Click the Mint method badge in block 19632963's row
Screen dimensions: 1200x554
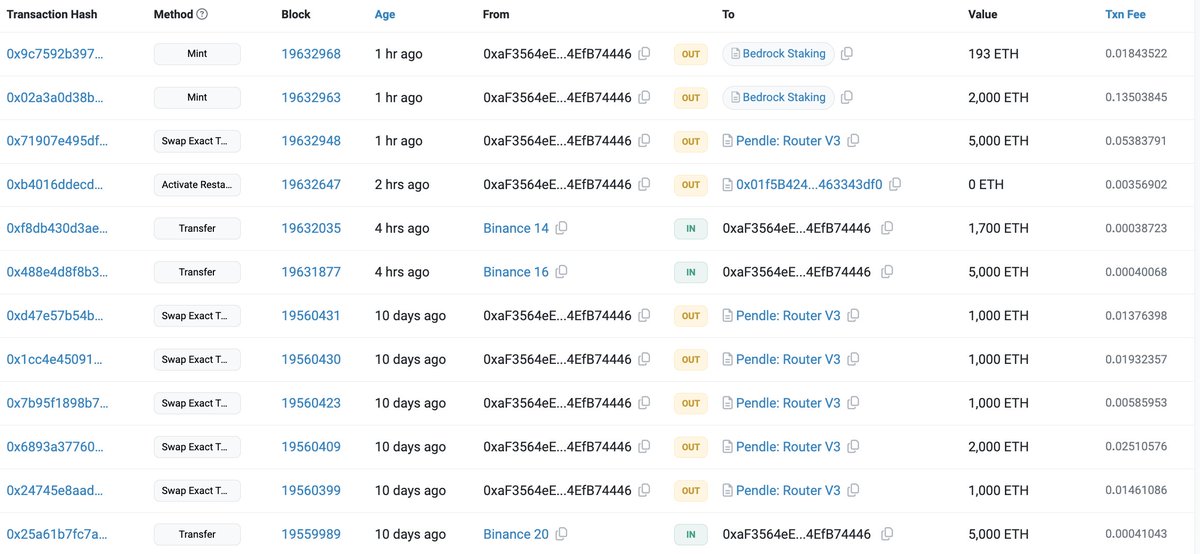pos(197,97)
